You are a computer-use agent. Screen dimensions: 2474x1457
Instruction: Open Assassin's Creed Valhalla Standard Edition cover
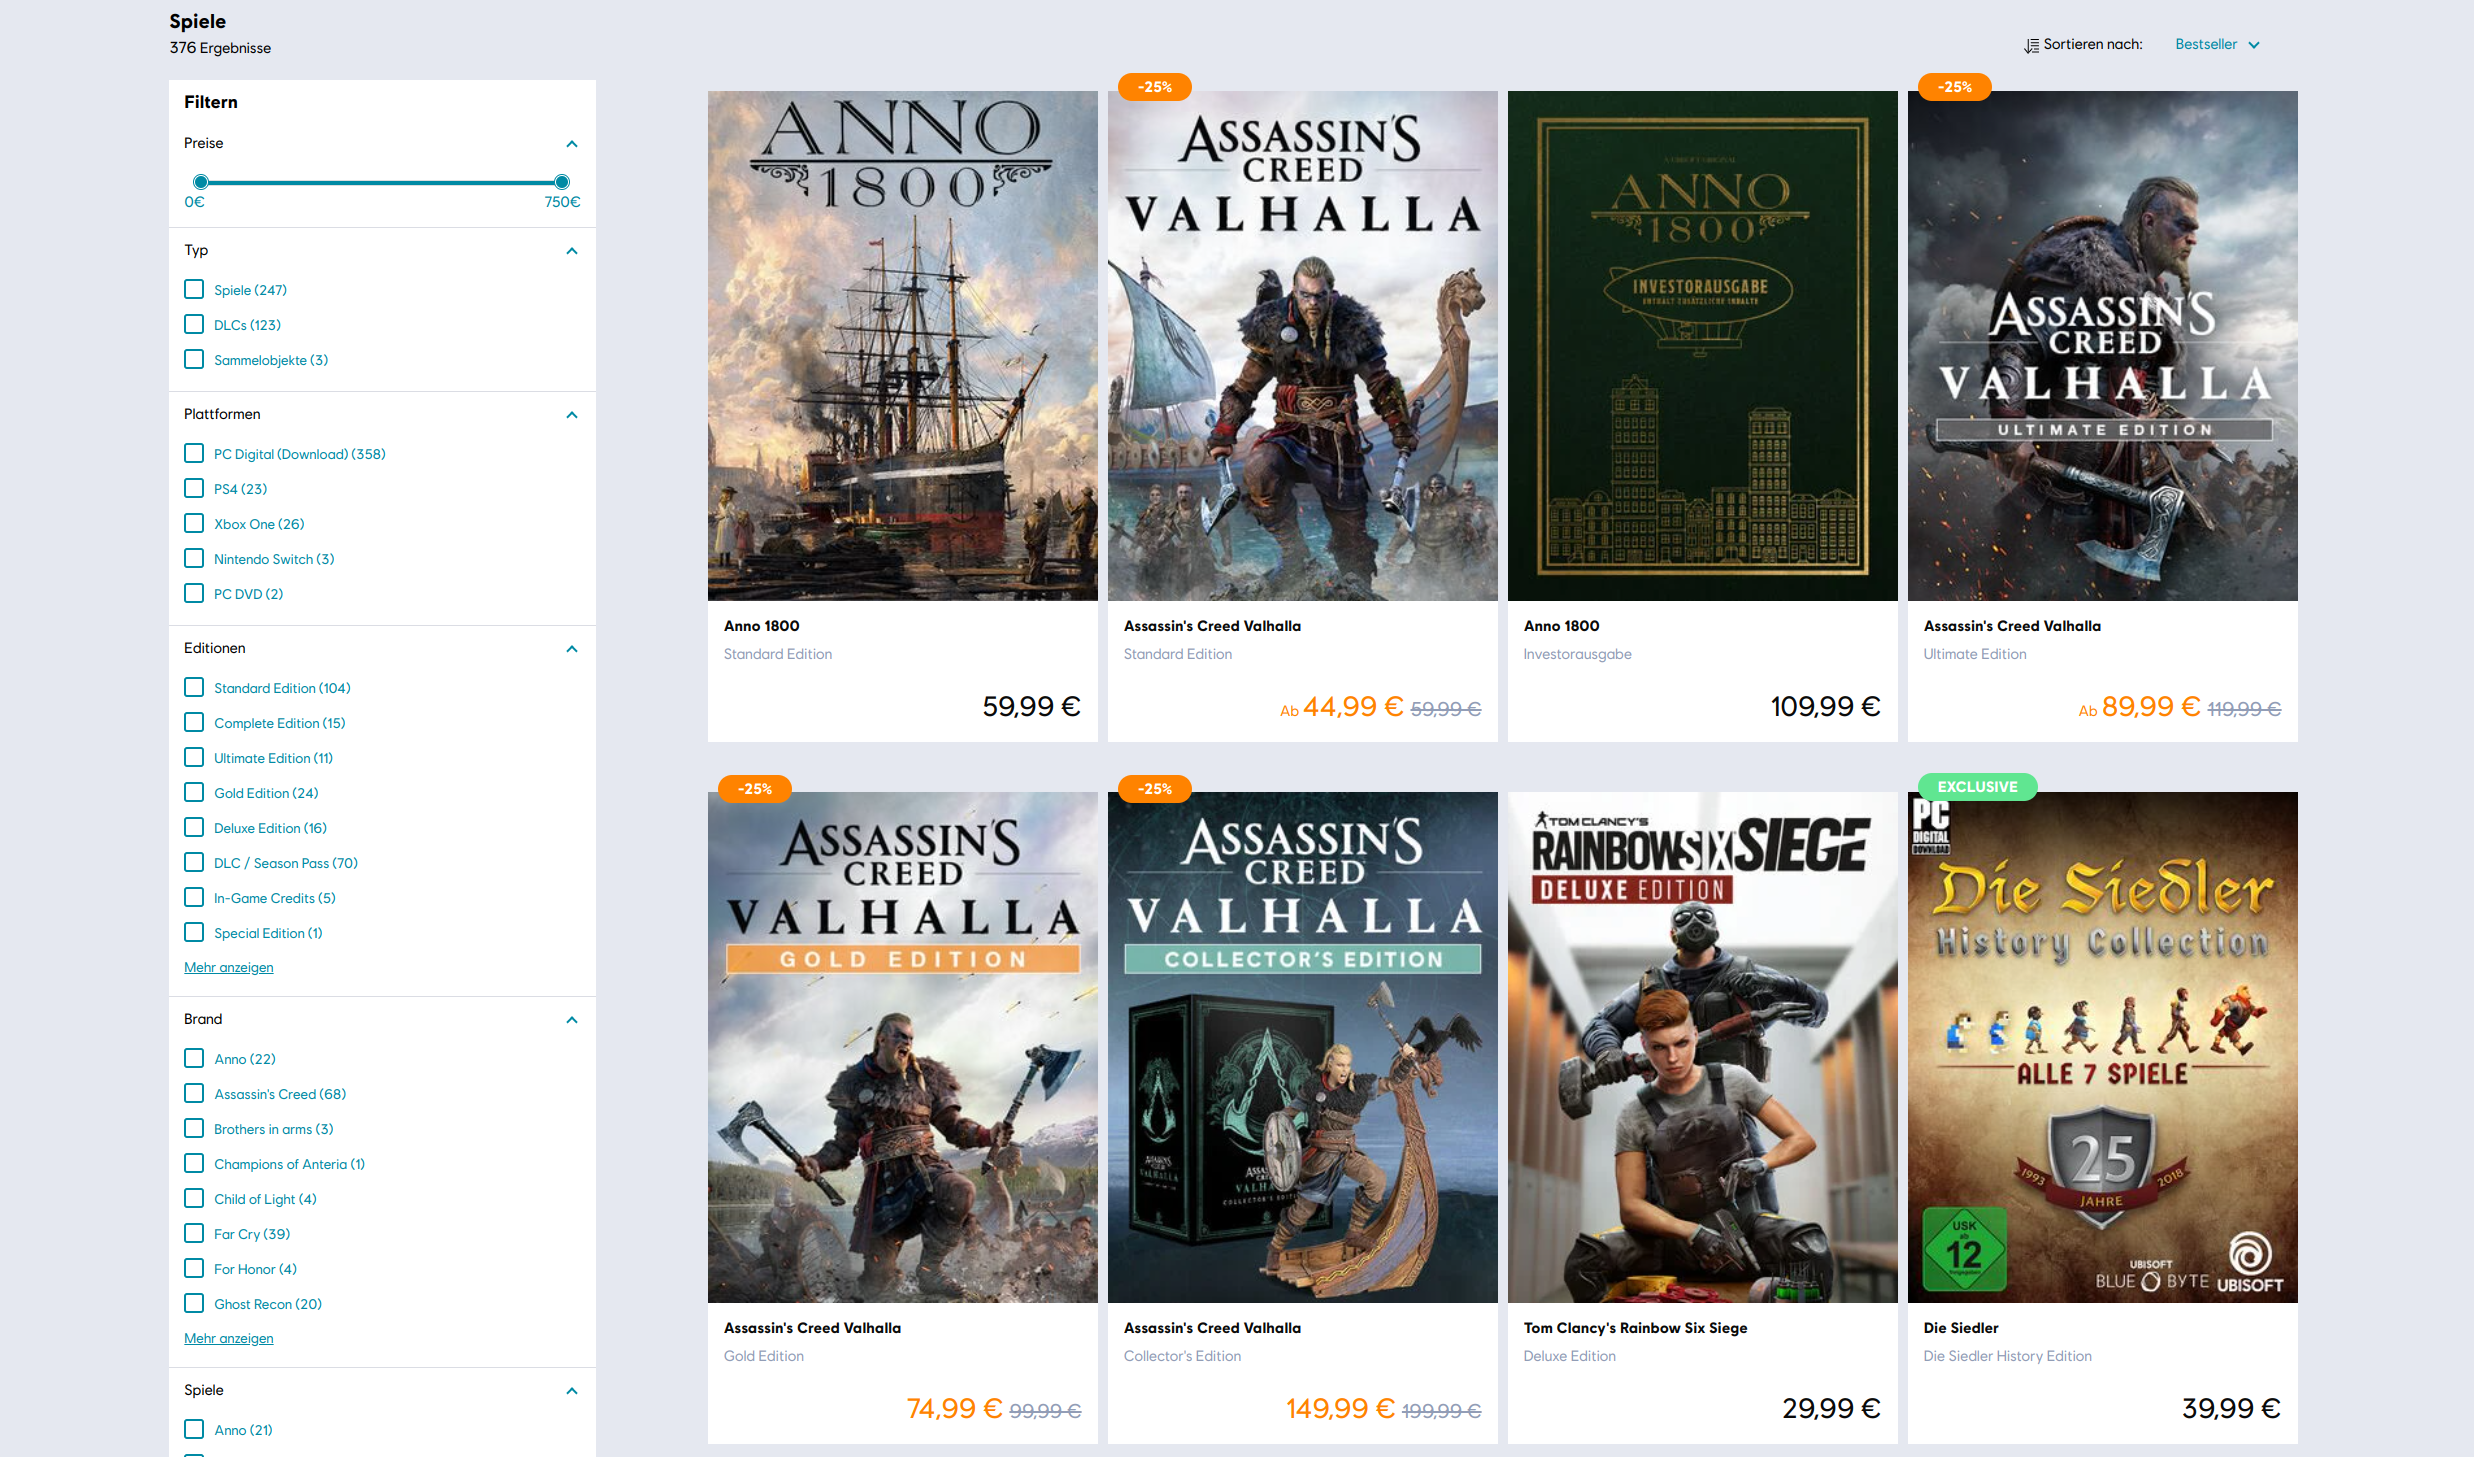pyautogui.click(x=1302, y=346)
